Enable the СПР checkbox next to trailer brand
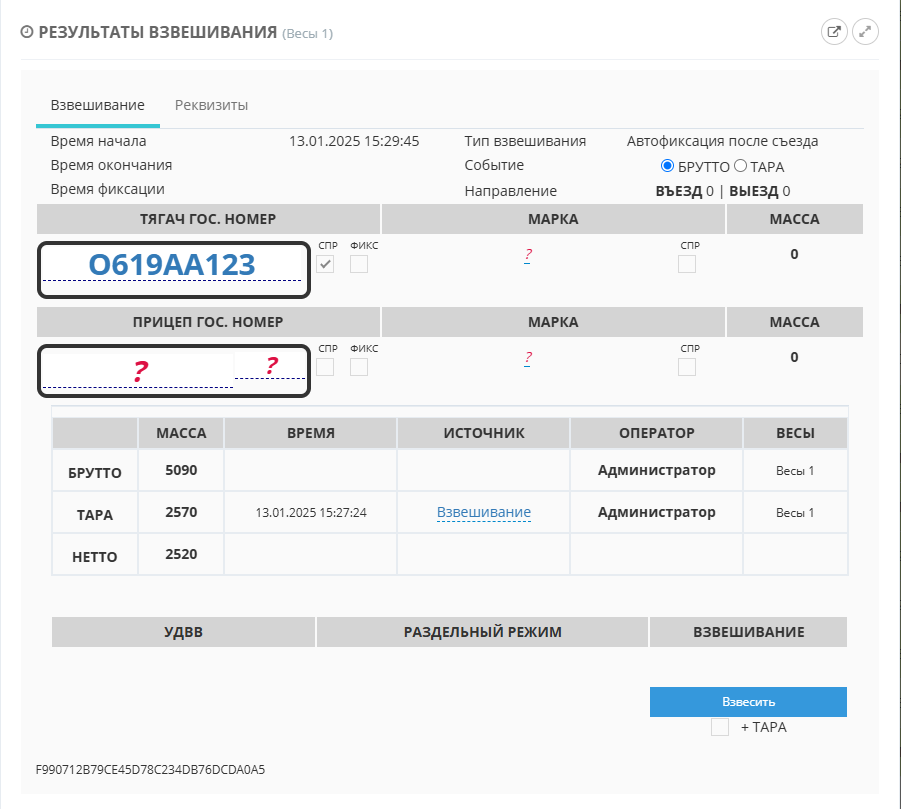Image resolution: width=901 pixels, height=809 pixels. 687,367
